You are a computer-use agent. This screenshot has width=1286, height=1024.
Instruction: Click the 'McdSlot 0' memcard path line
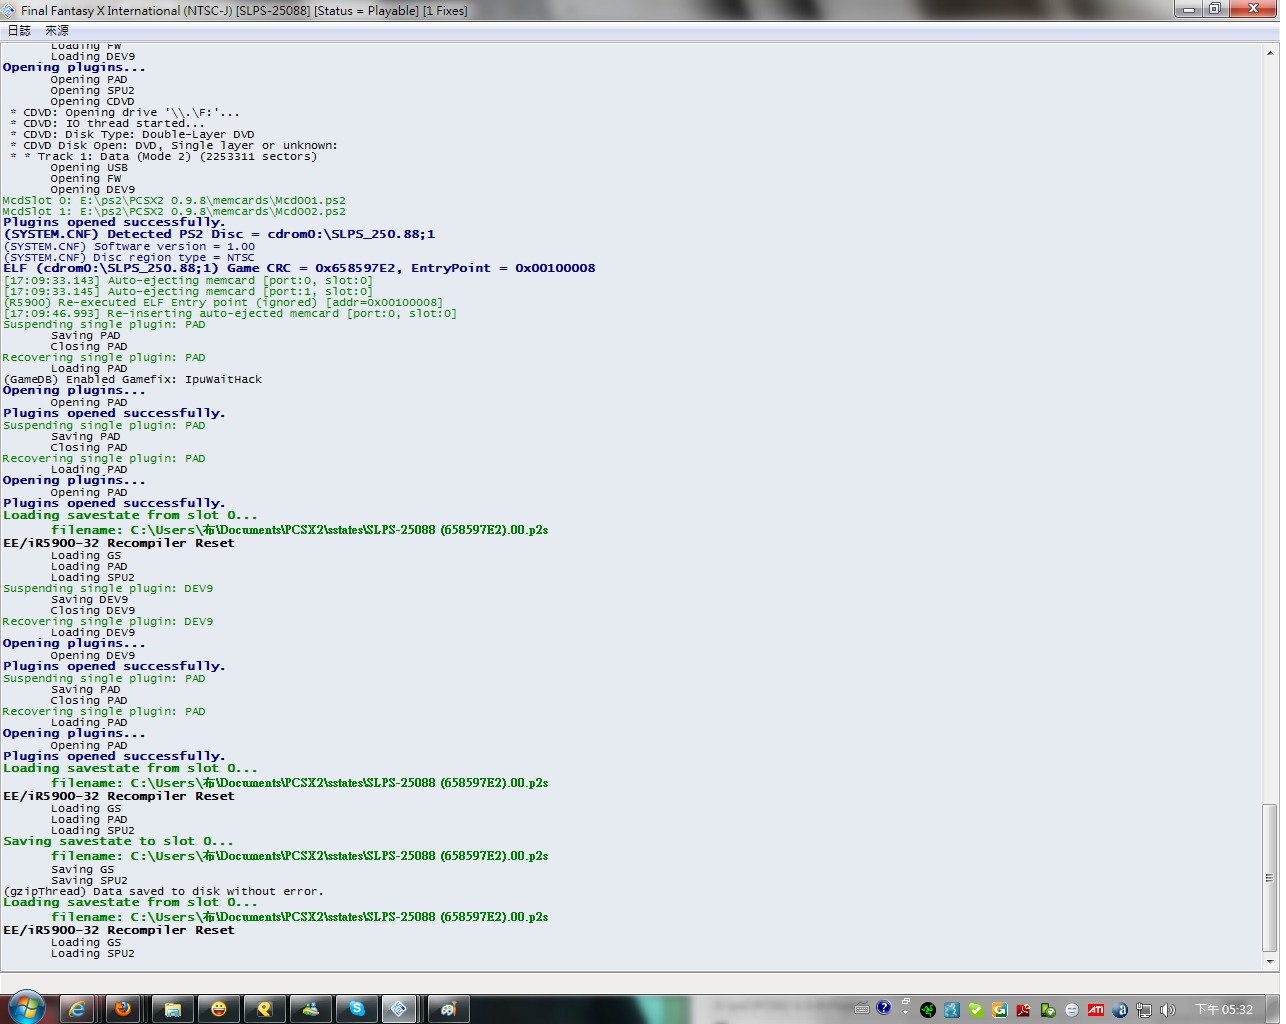174,201
